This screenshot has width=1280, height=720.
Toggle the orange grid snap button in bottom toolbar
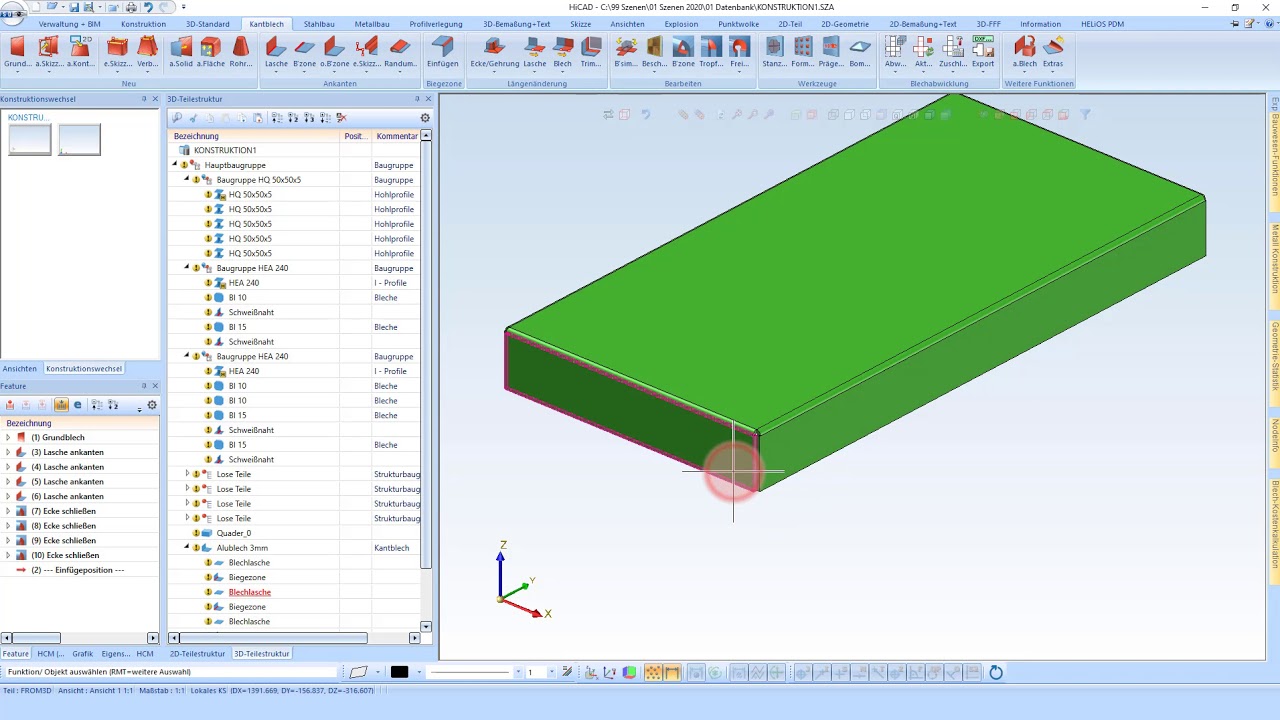(653, 673)
